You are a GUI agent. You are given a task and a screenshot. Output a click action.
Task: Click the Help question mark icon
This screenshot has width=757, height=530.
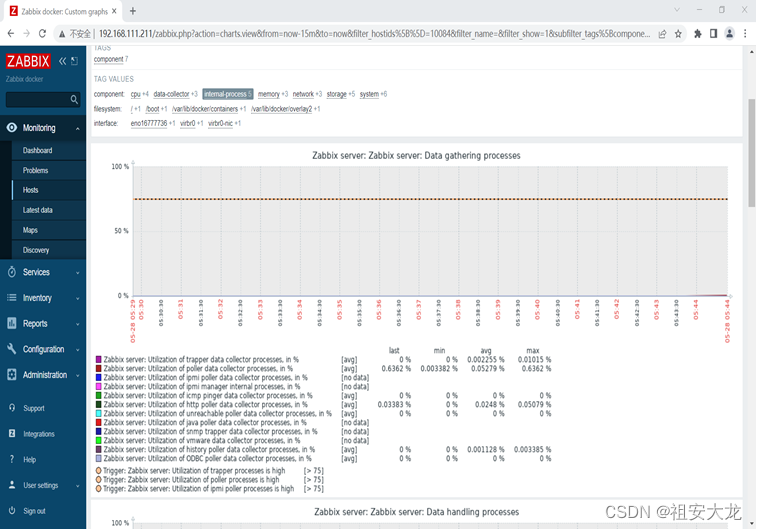point(12,459)
